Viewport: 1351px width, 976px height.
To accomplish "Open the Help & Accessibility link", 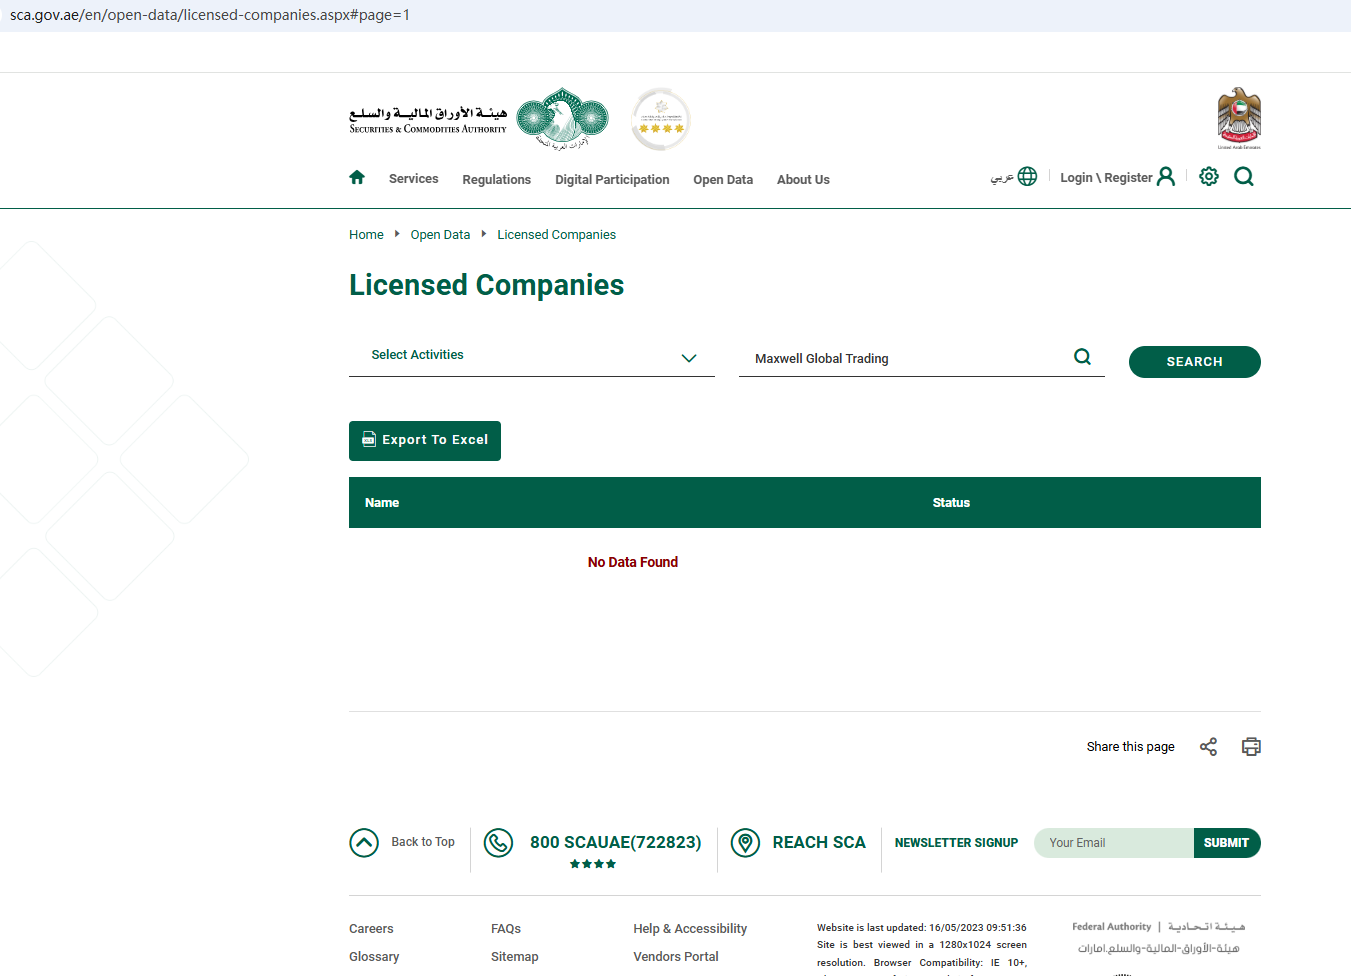I will tap(690, 929).
